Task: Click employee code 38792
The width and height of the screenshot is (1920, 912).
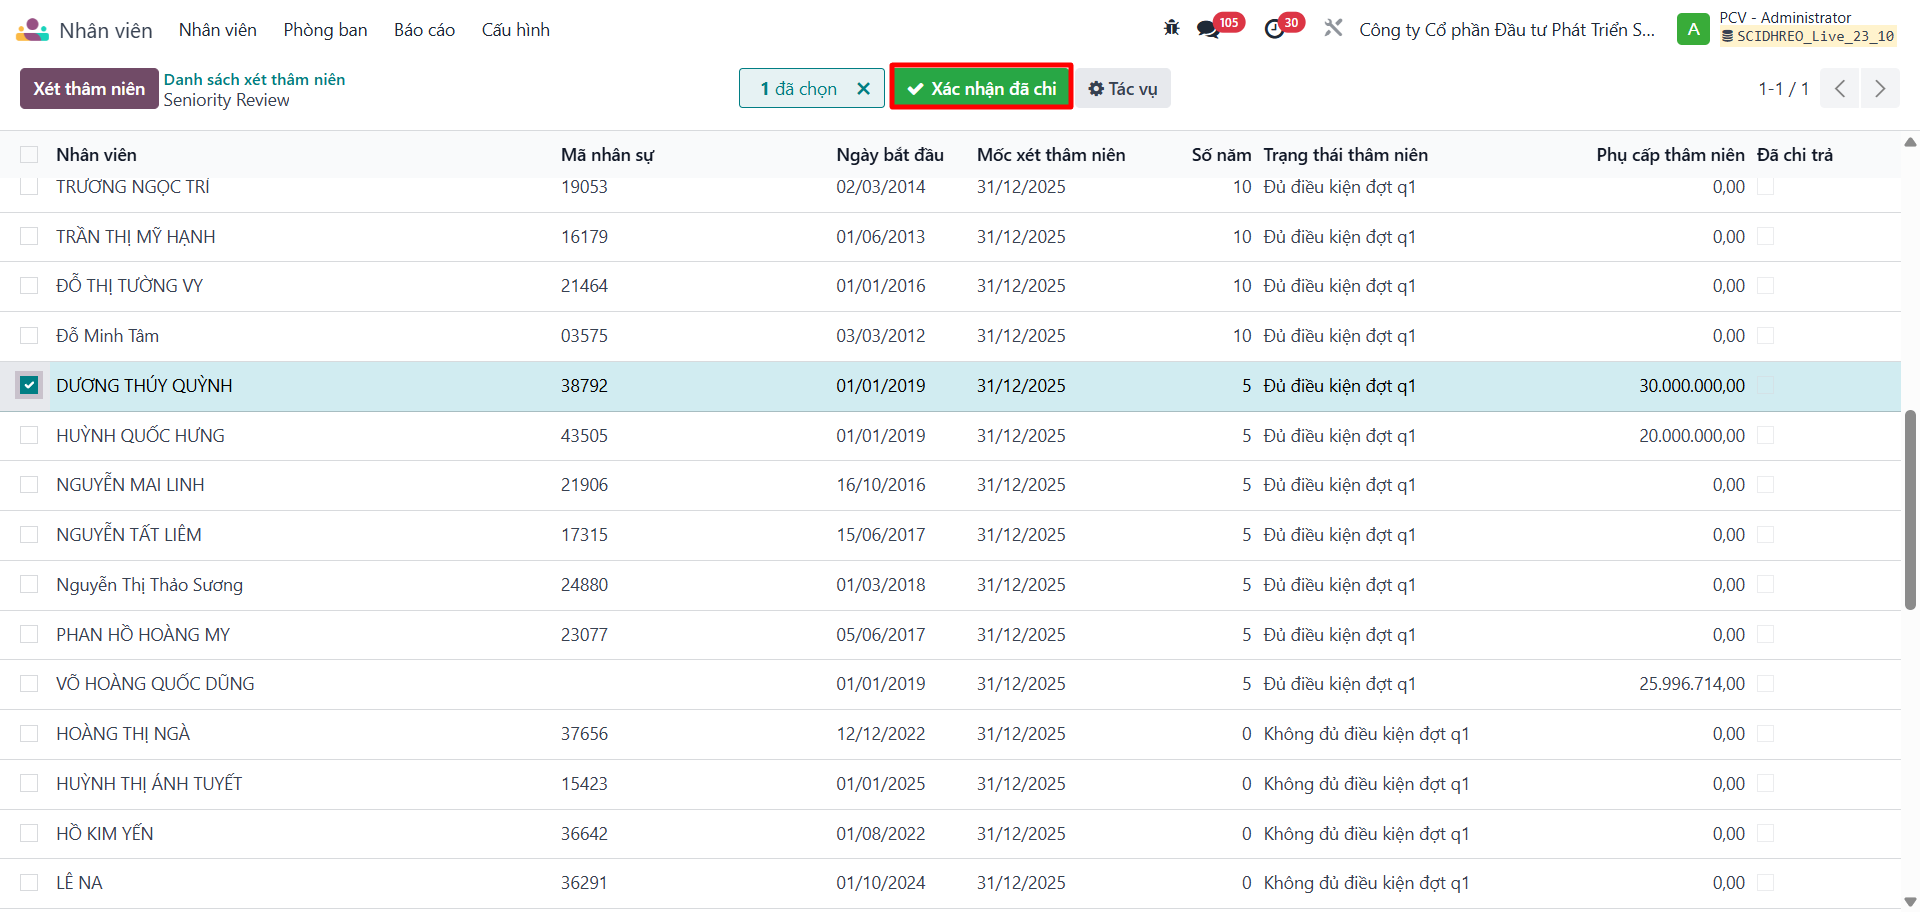Action: coord(584,386)
